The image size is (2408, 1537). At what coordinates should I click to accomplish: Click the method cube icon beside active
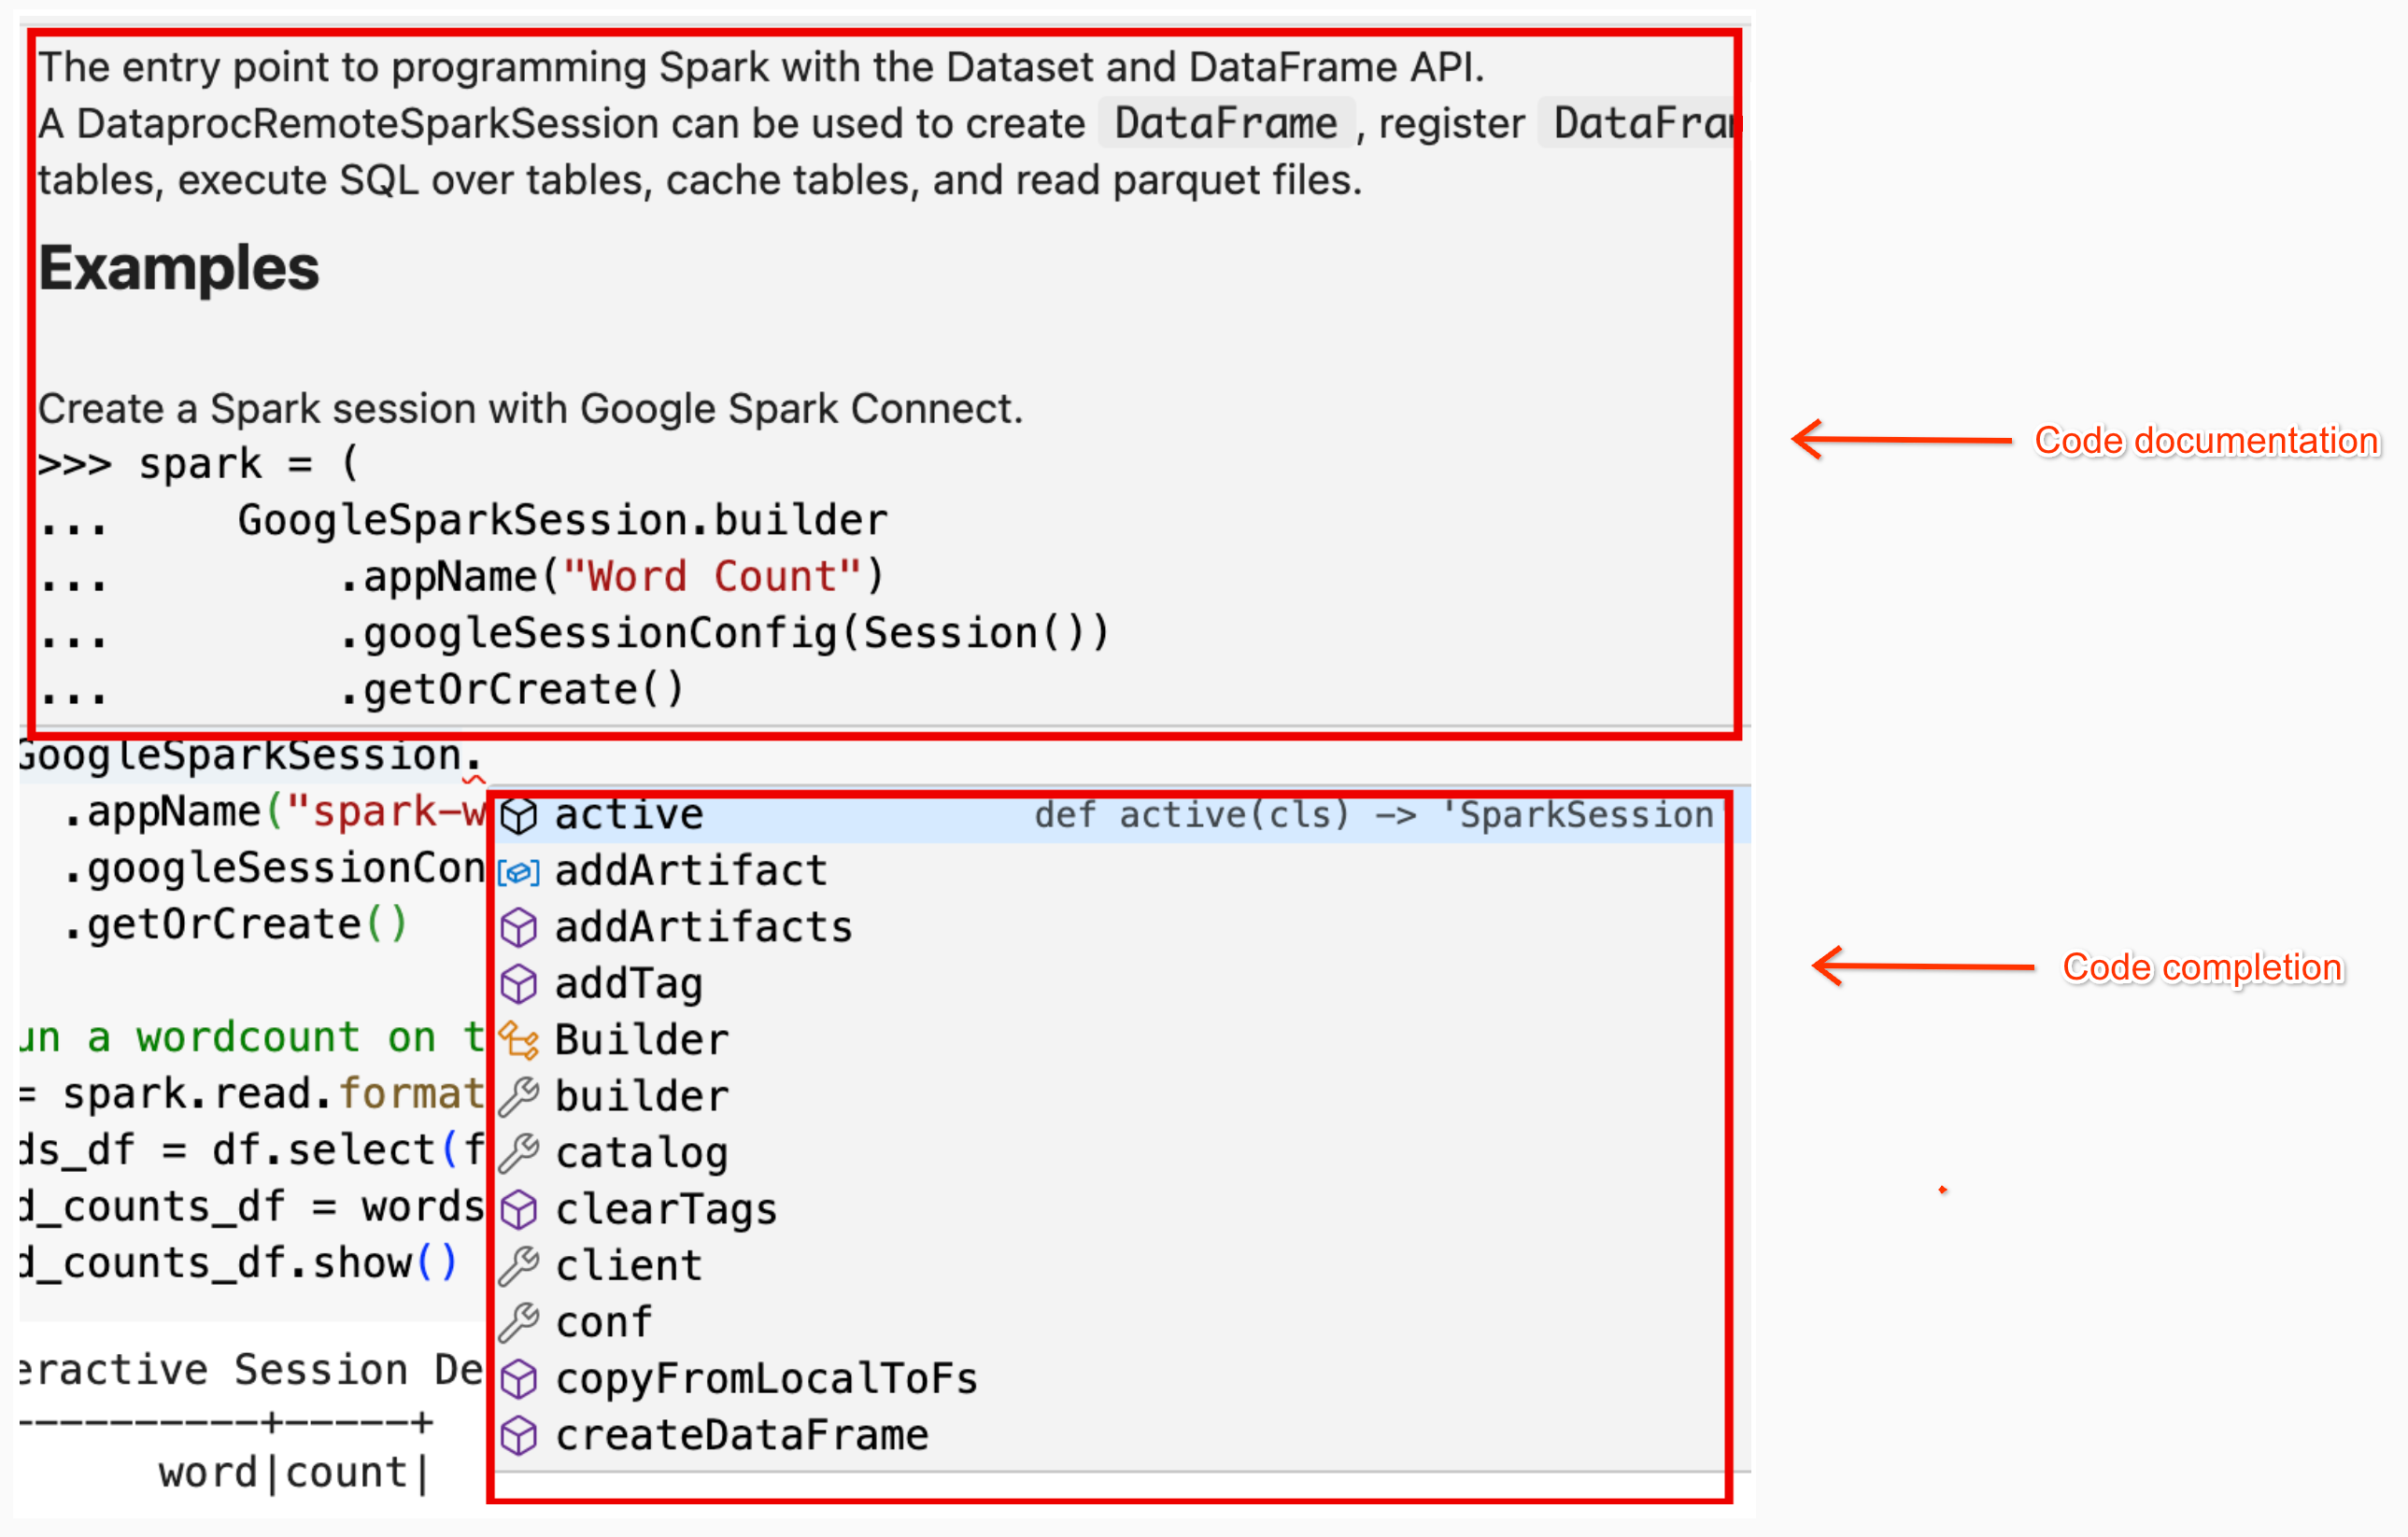[519, 814]
